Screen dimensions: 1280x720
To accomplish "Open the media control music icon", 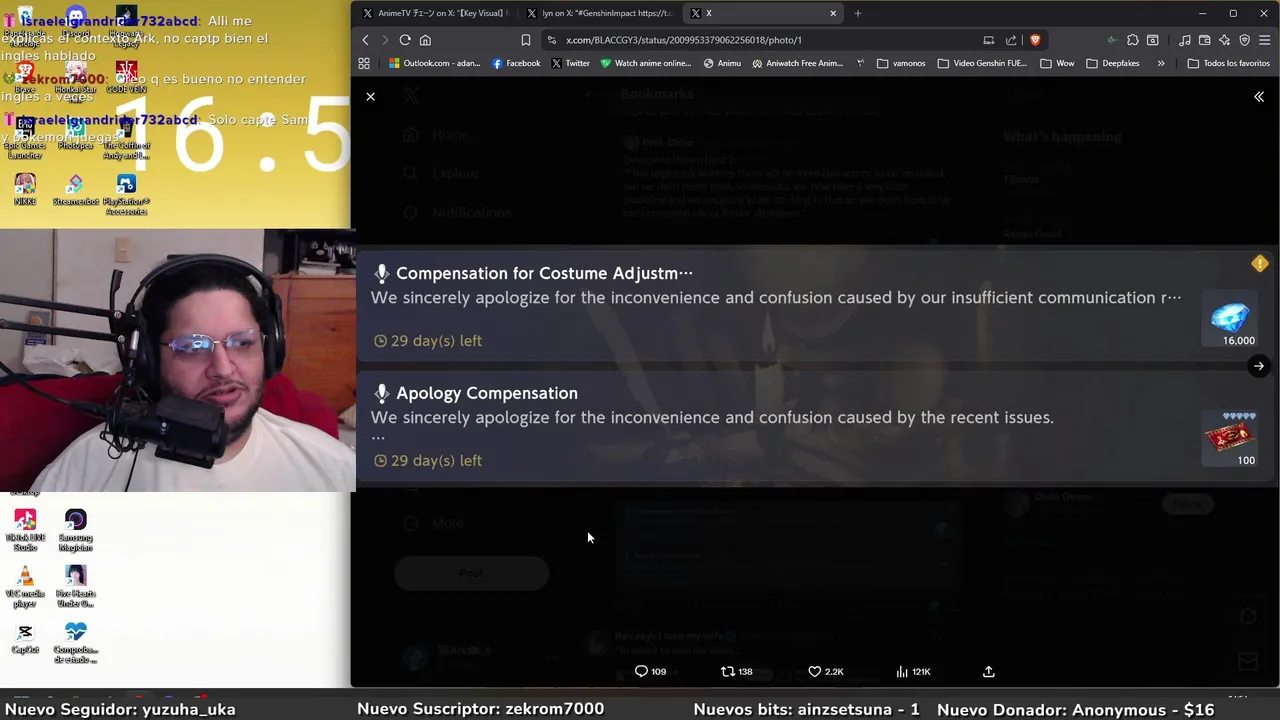I will [1184, 40].
